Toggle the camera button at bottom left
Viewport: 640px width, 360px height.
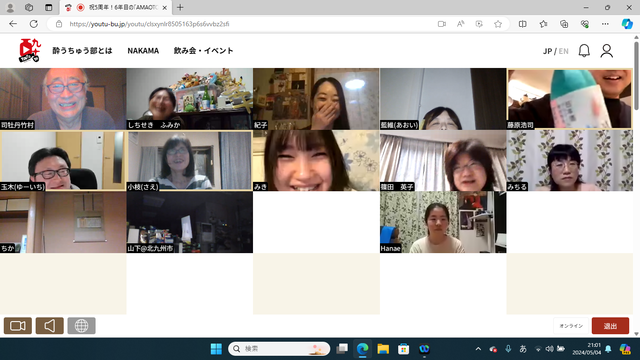point(18,326)
